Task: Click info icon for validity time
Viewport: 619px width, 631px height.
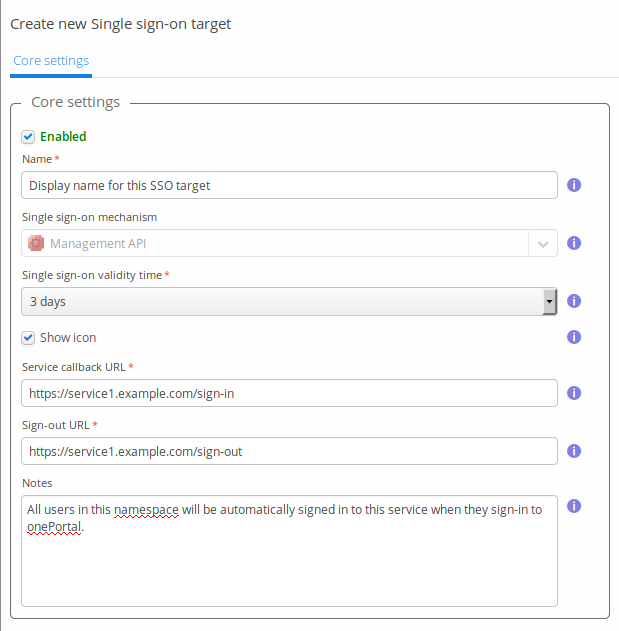Action: click(574, 301)
